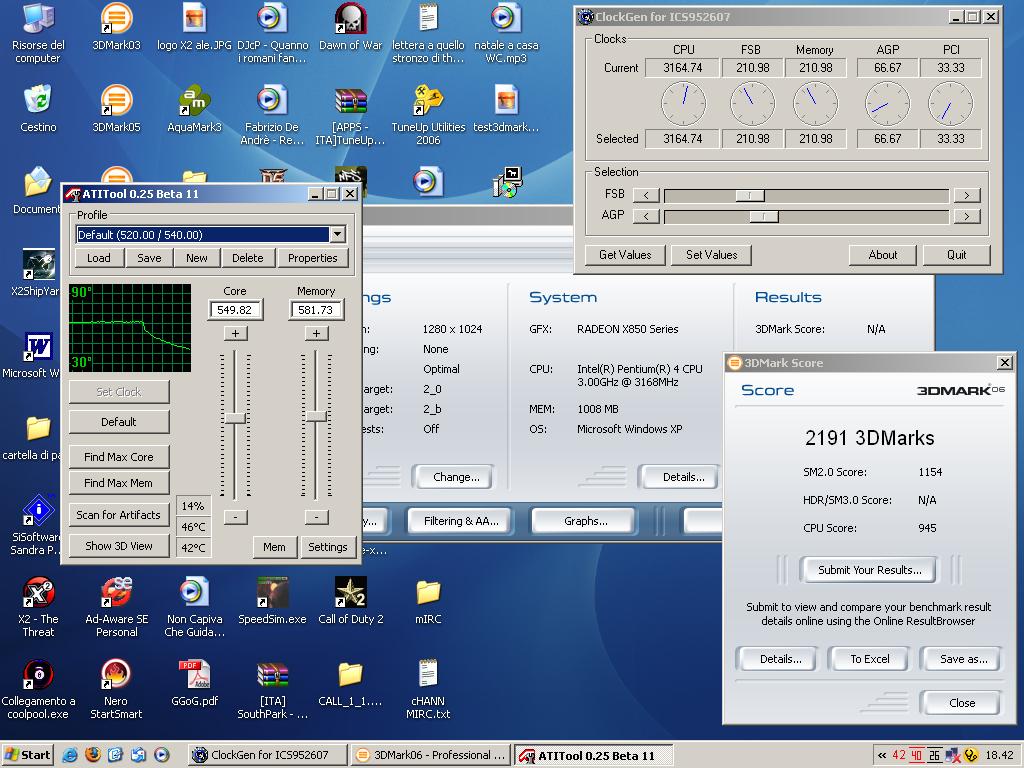The image size is (1024, 768).
Task: Increase memory clock with plus button
Action: pos(317,333)
